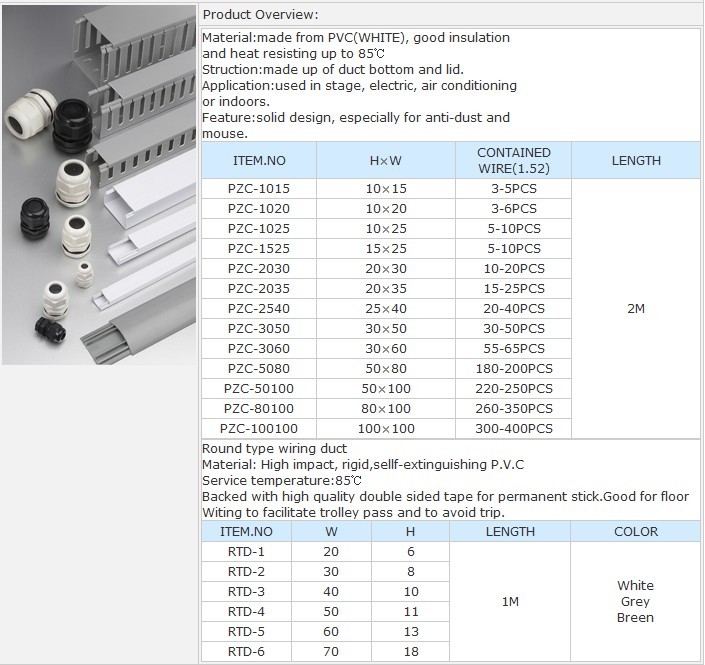Click the wiring duct product photo
Image resolution: width=705 pixels, height=665 pixels.
click(99, 185)
